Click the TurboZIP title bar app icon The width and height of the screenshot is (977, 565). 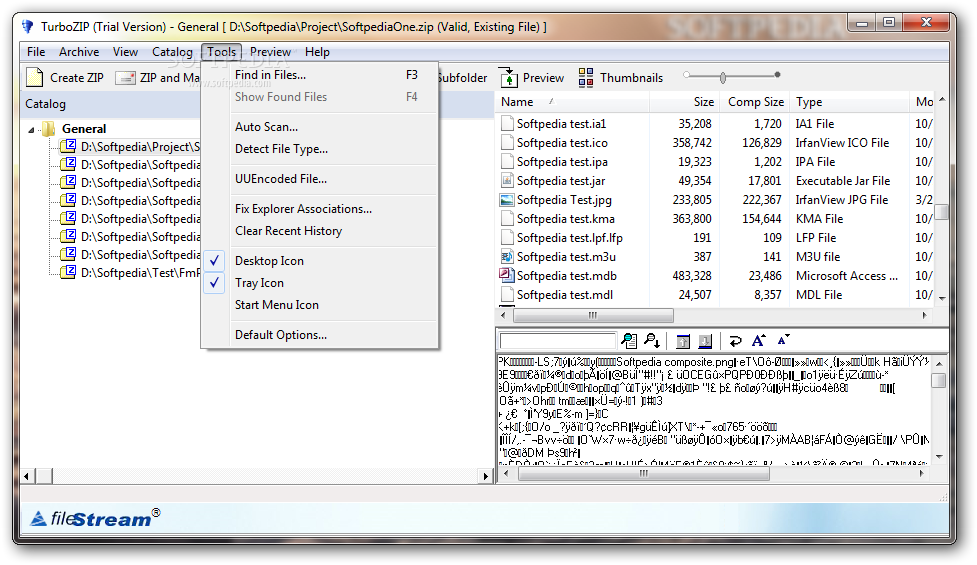tap(27, 27)
